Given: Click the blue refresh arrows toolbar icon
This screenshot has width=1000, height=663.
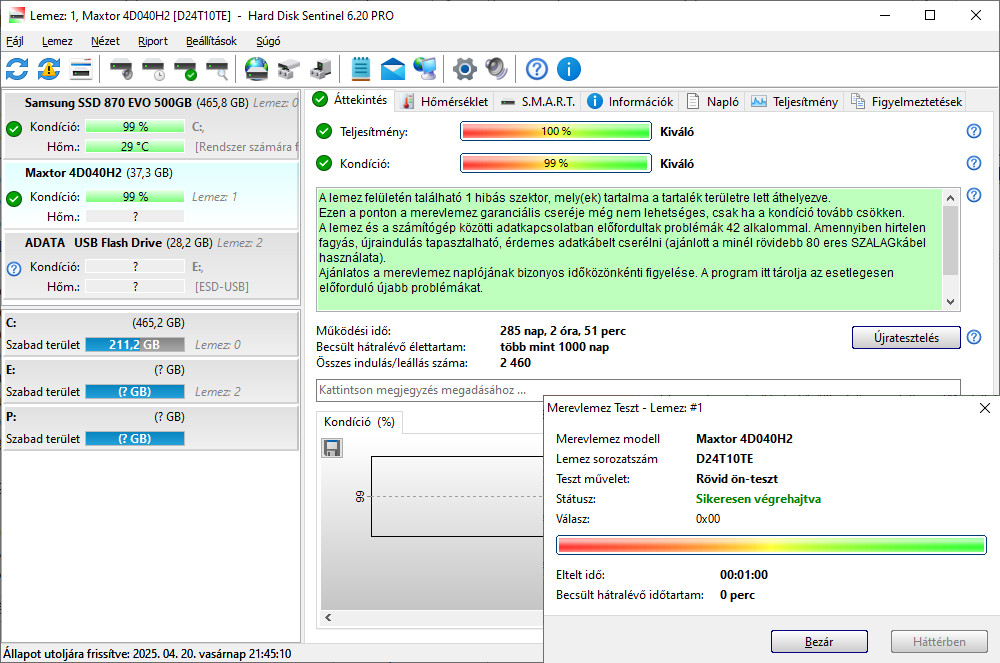Looking at the screenshot, I should pos(17,69).
